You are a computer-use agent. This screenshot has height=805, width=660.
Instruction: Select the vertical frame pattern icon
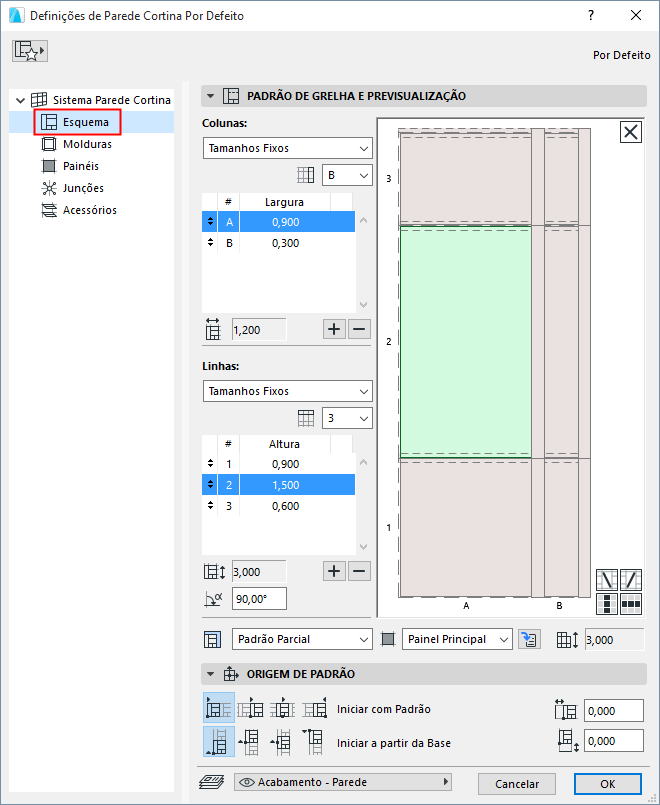607,604
